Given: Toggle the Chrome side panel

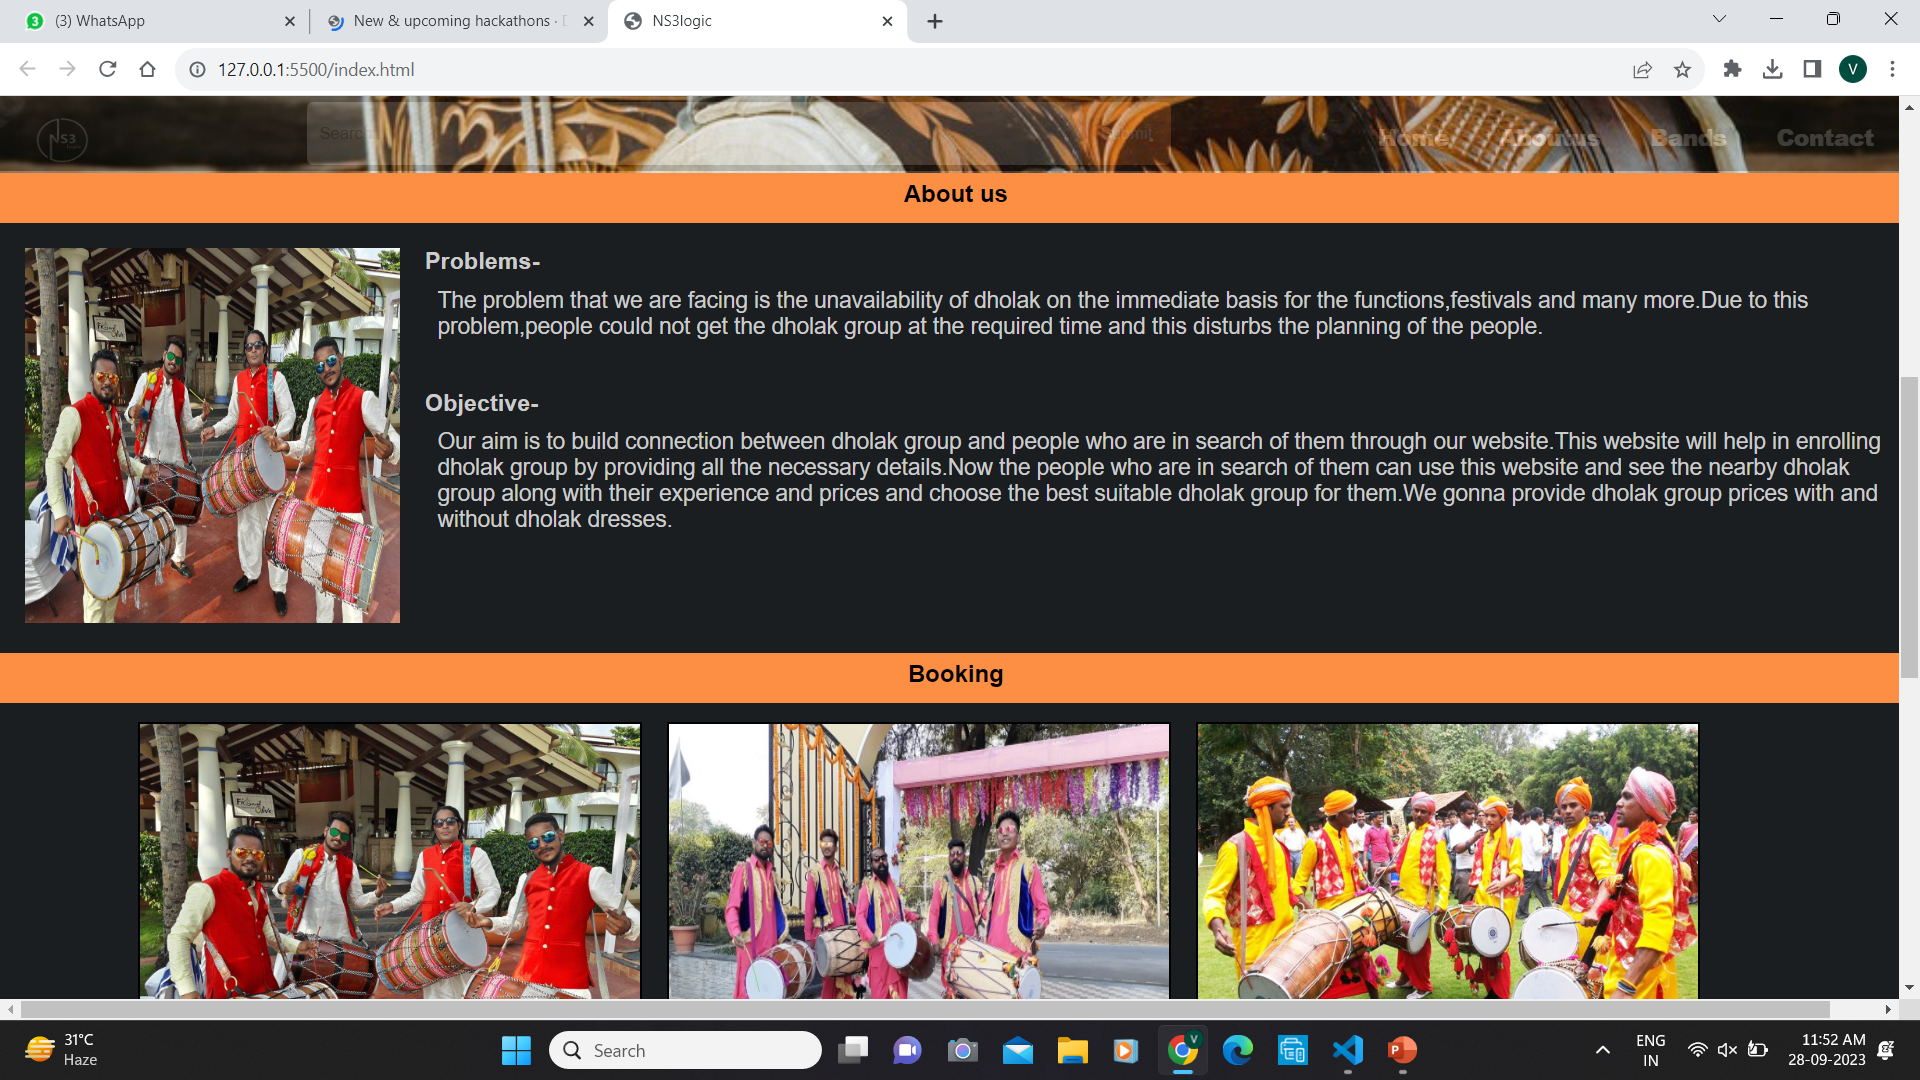Looking at the screenshot, I should click(x=1812, y=69).
